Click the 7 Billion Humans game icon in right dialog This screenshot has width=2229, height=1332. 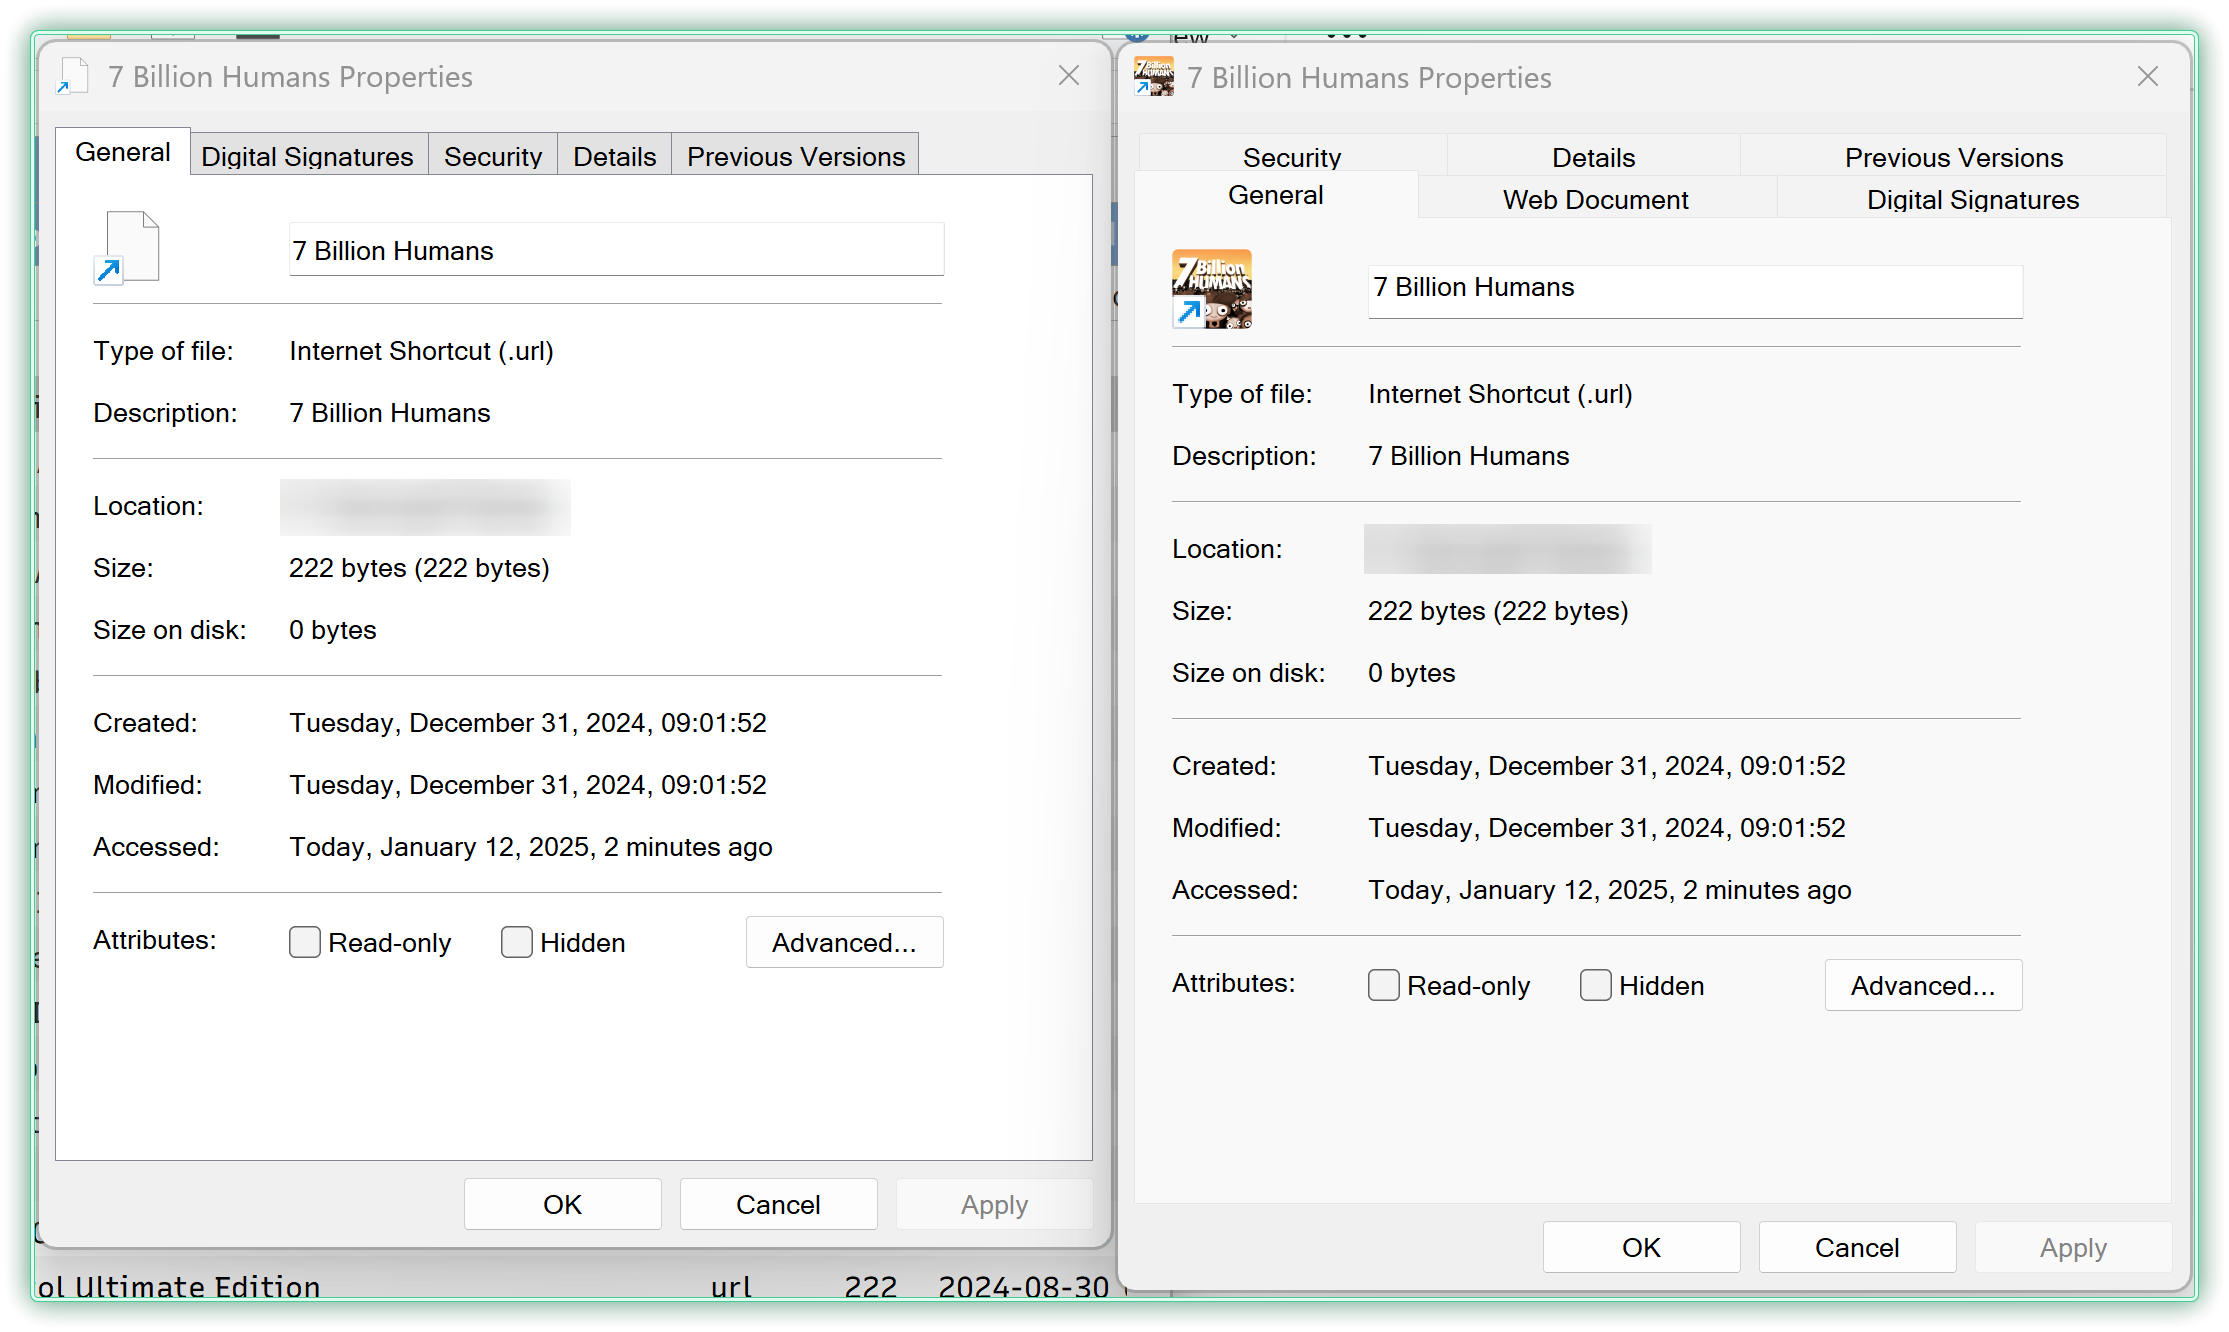(x=1212, y=289)
